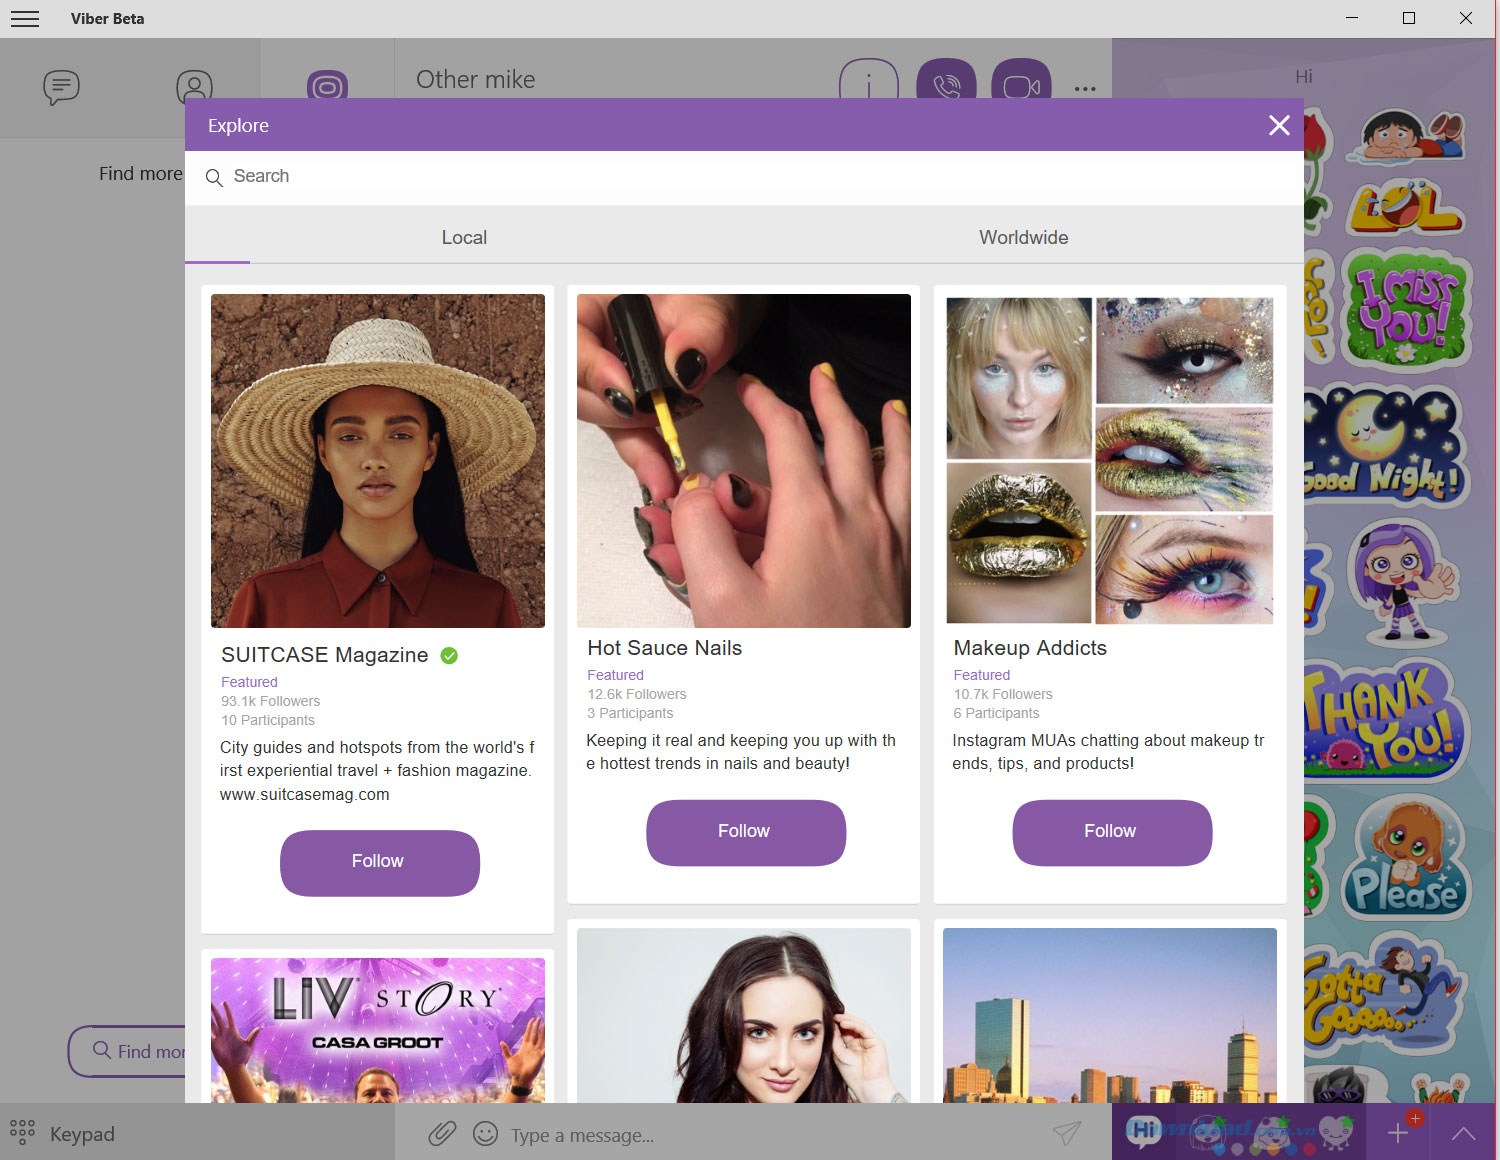Open the public accounts tab icon
Viewport: 1500px width, 1160px height.
(327, 85)
